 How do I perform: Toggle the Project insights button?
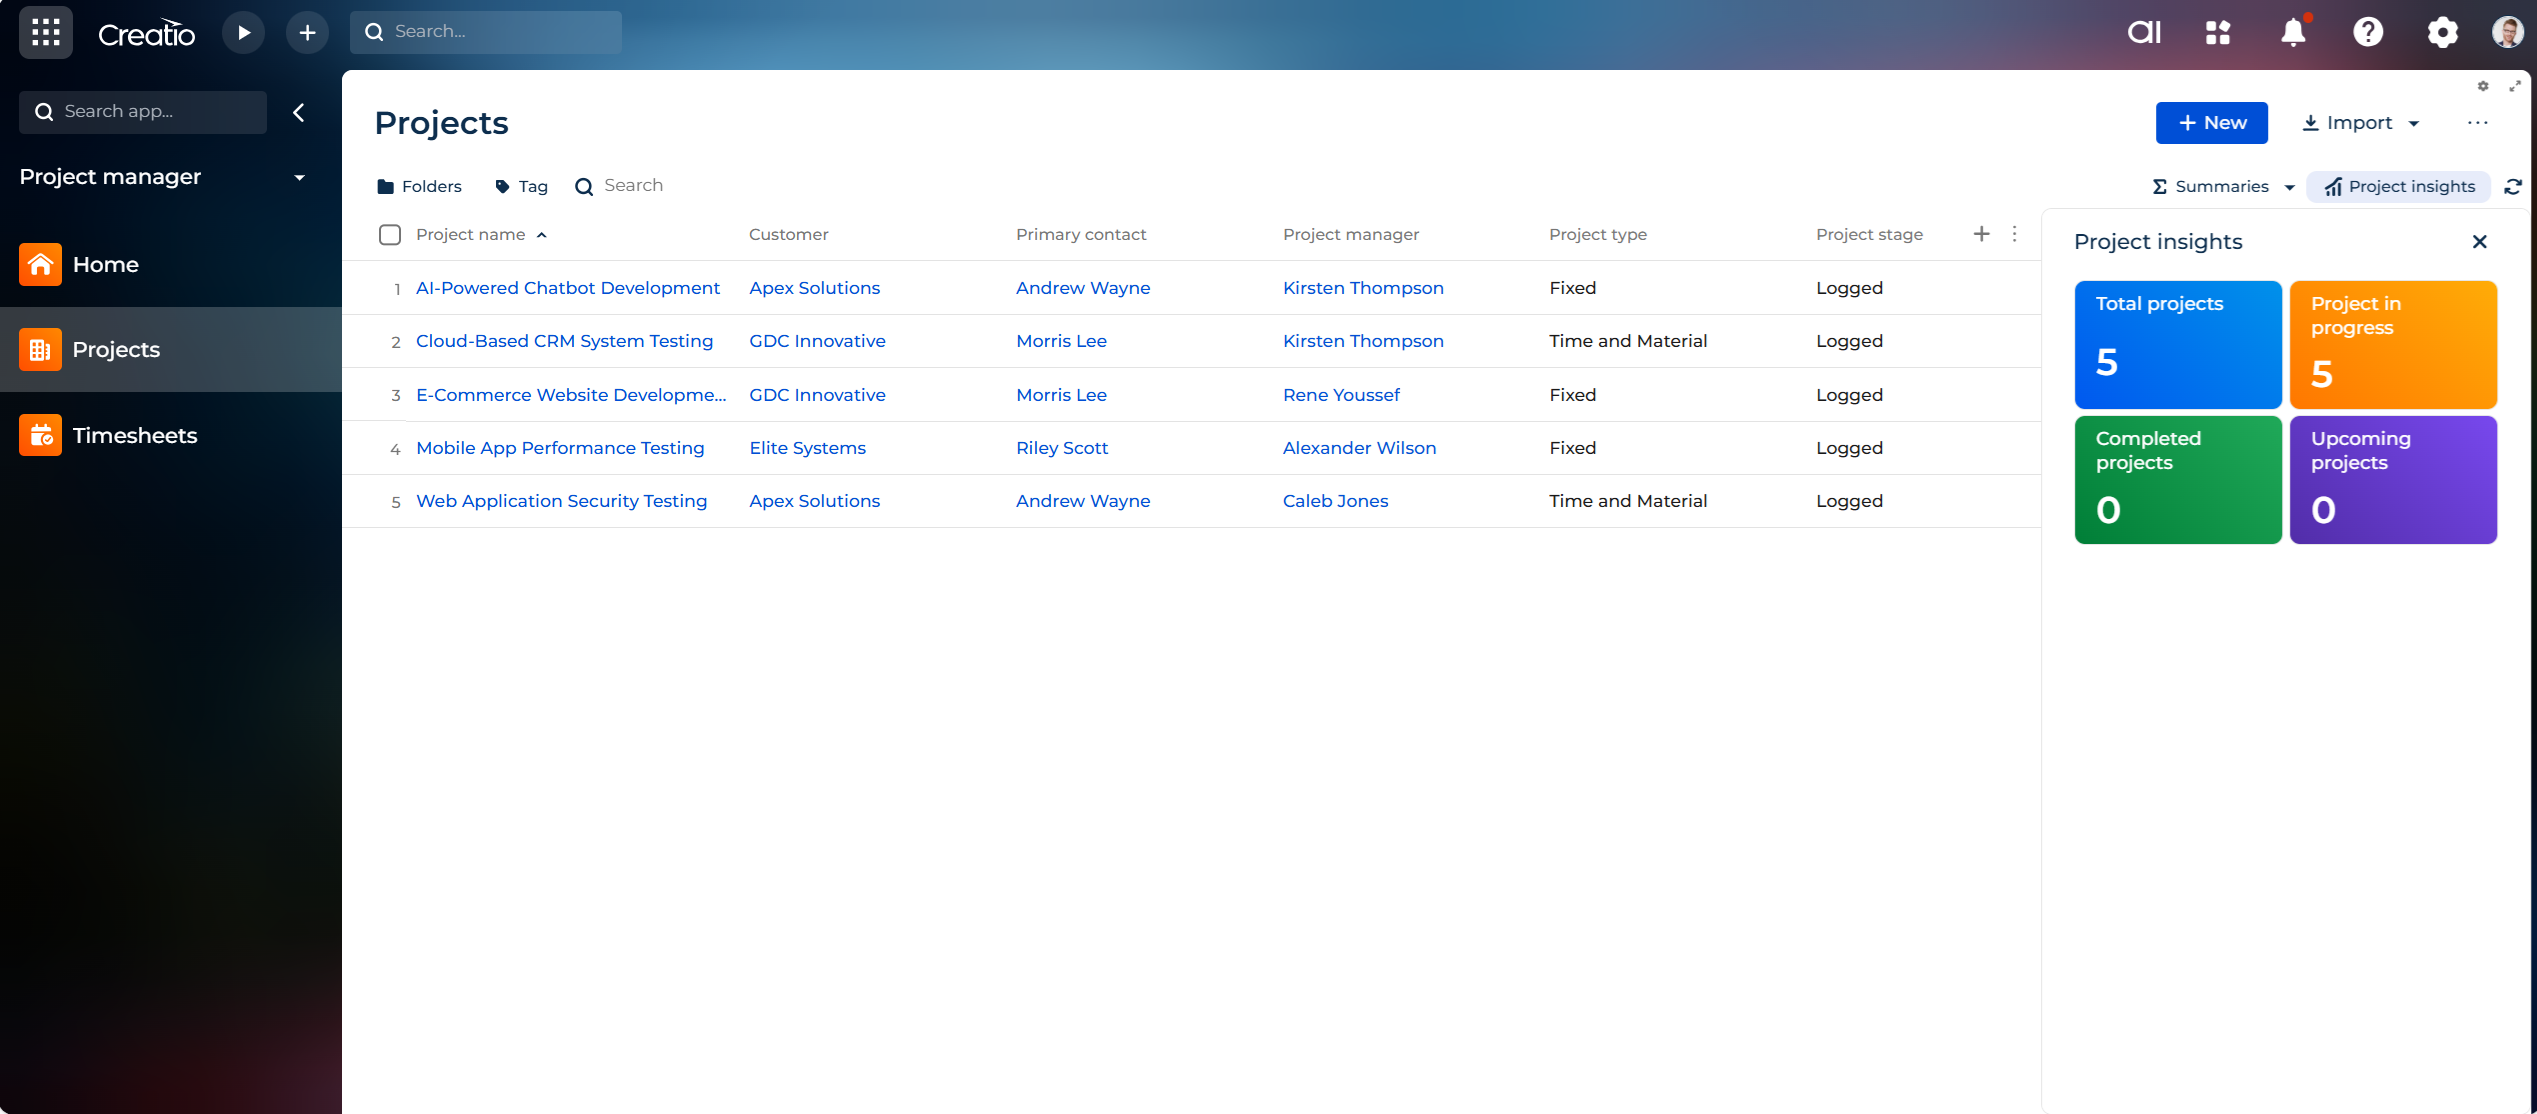pos(2398,186)
